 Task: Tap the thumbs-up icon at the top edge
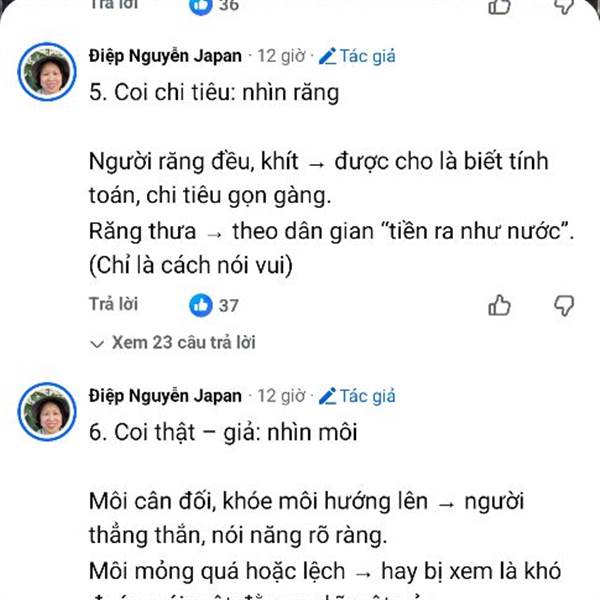click(x=499, y=6)
